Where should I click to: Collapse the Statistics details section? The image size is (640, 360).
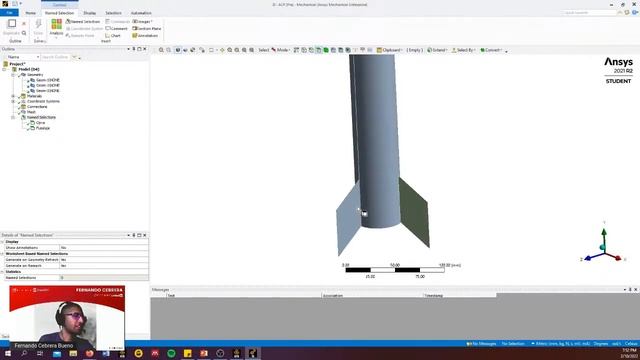click(x=2, y=271)
